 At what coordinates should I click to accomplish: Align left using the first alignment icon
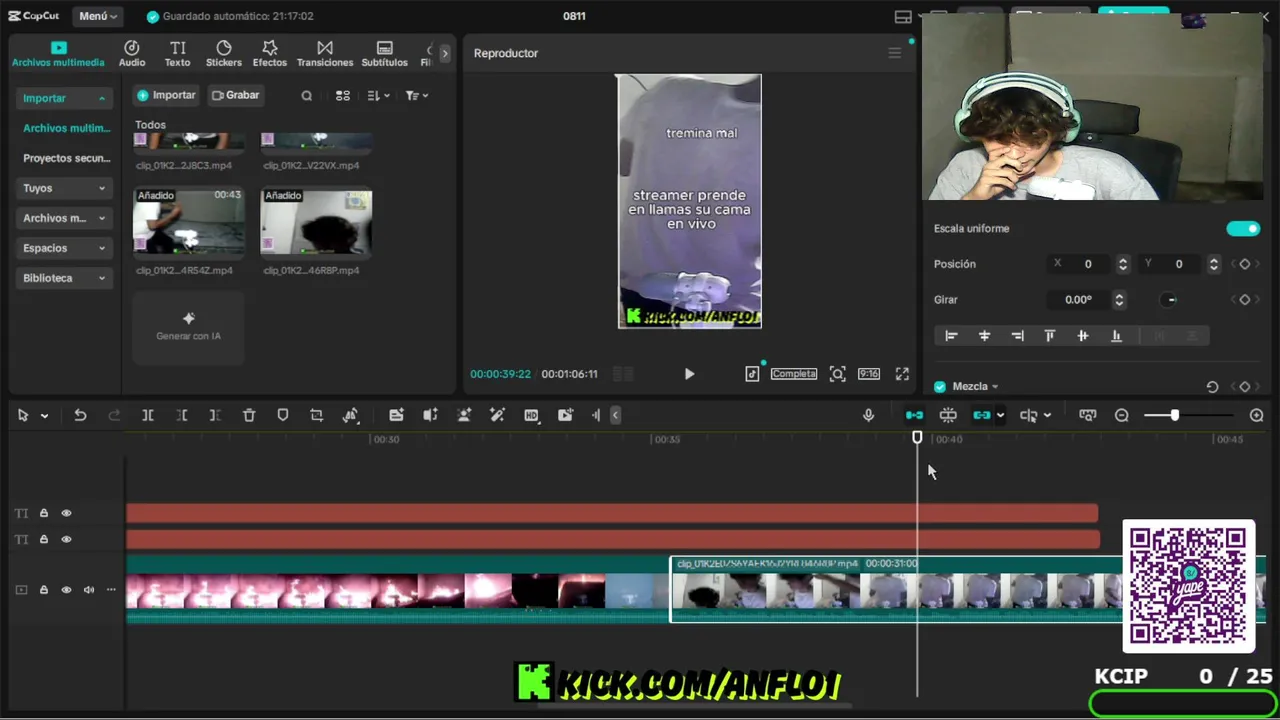(x=951, y=336)
